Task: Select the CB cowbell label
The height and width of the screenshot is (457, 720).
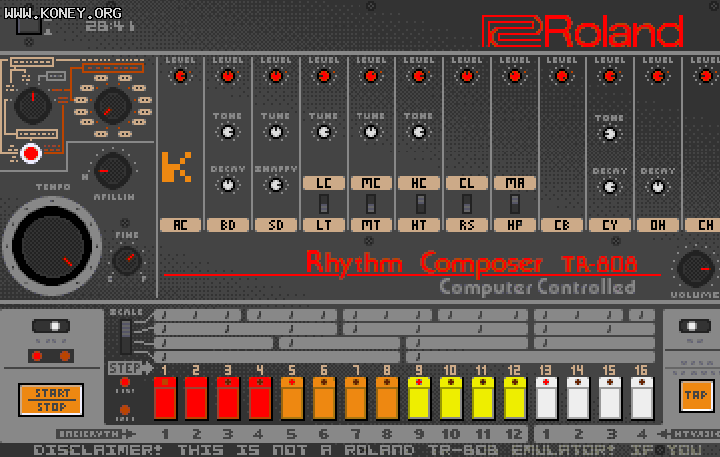Action: [562, 225]
